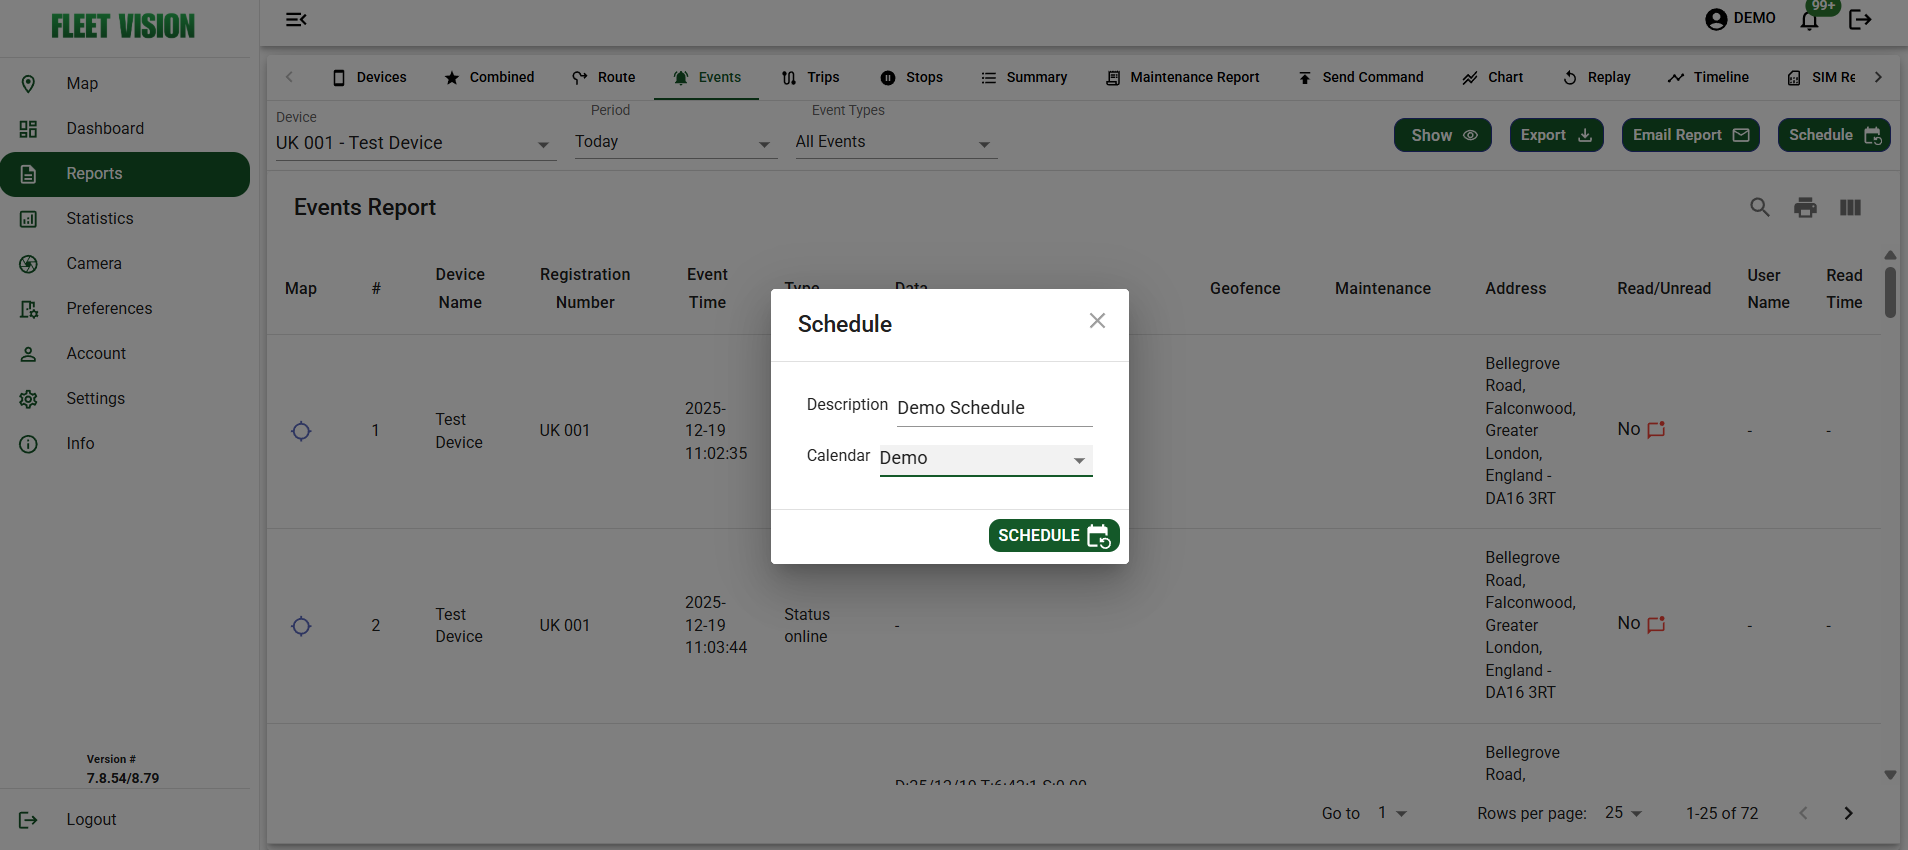
Task: Mark row 2 event as read
Action: pyautogui.click(x=1656, y=624)
